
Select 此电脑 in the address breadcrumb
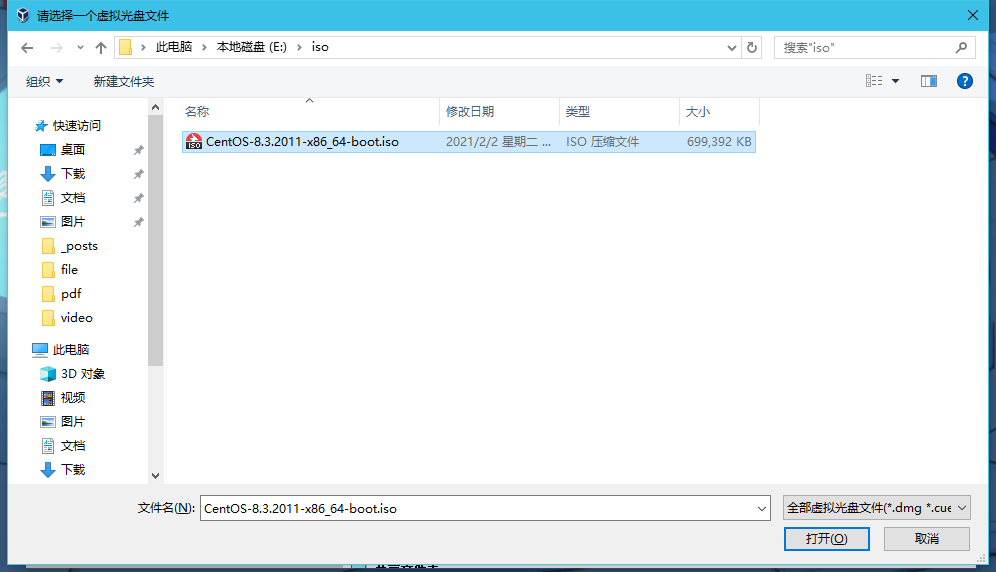click(x=174, y=47)
